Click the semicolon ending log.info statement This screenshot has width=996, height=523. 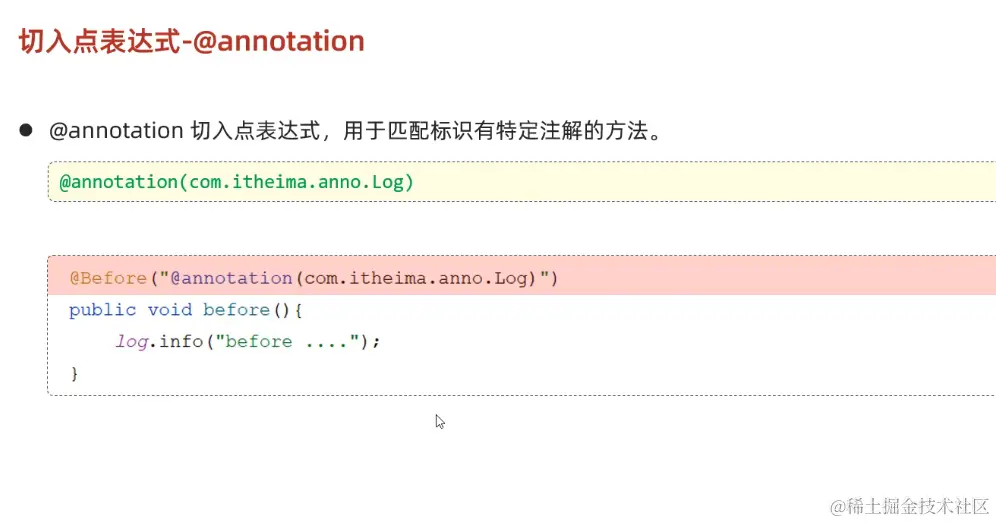[376, 343]
